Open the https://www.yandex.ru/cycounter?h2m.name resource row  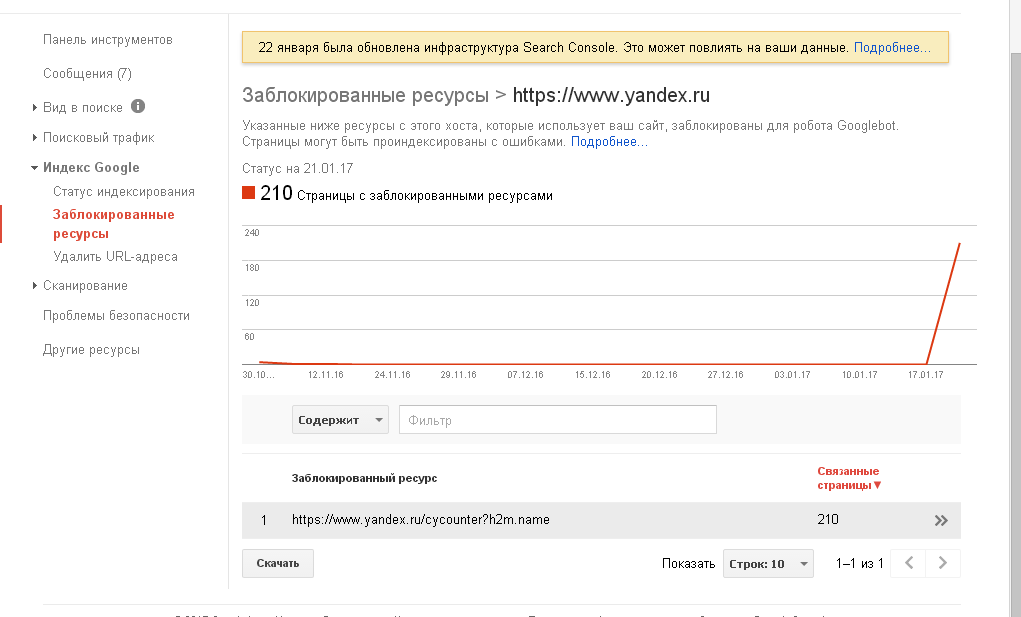coord(601,520)
